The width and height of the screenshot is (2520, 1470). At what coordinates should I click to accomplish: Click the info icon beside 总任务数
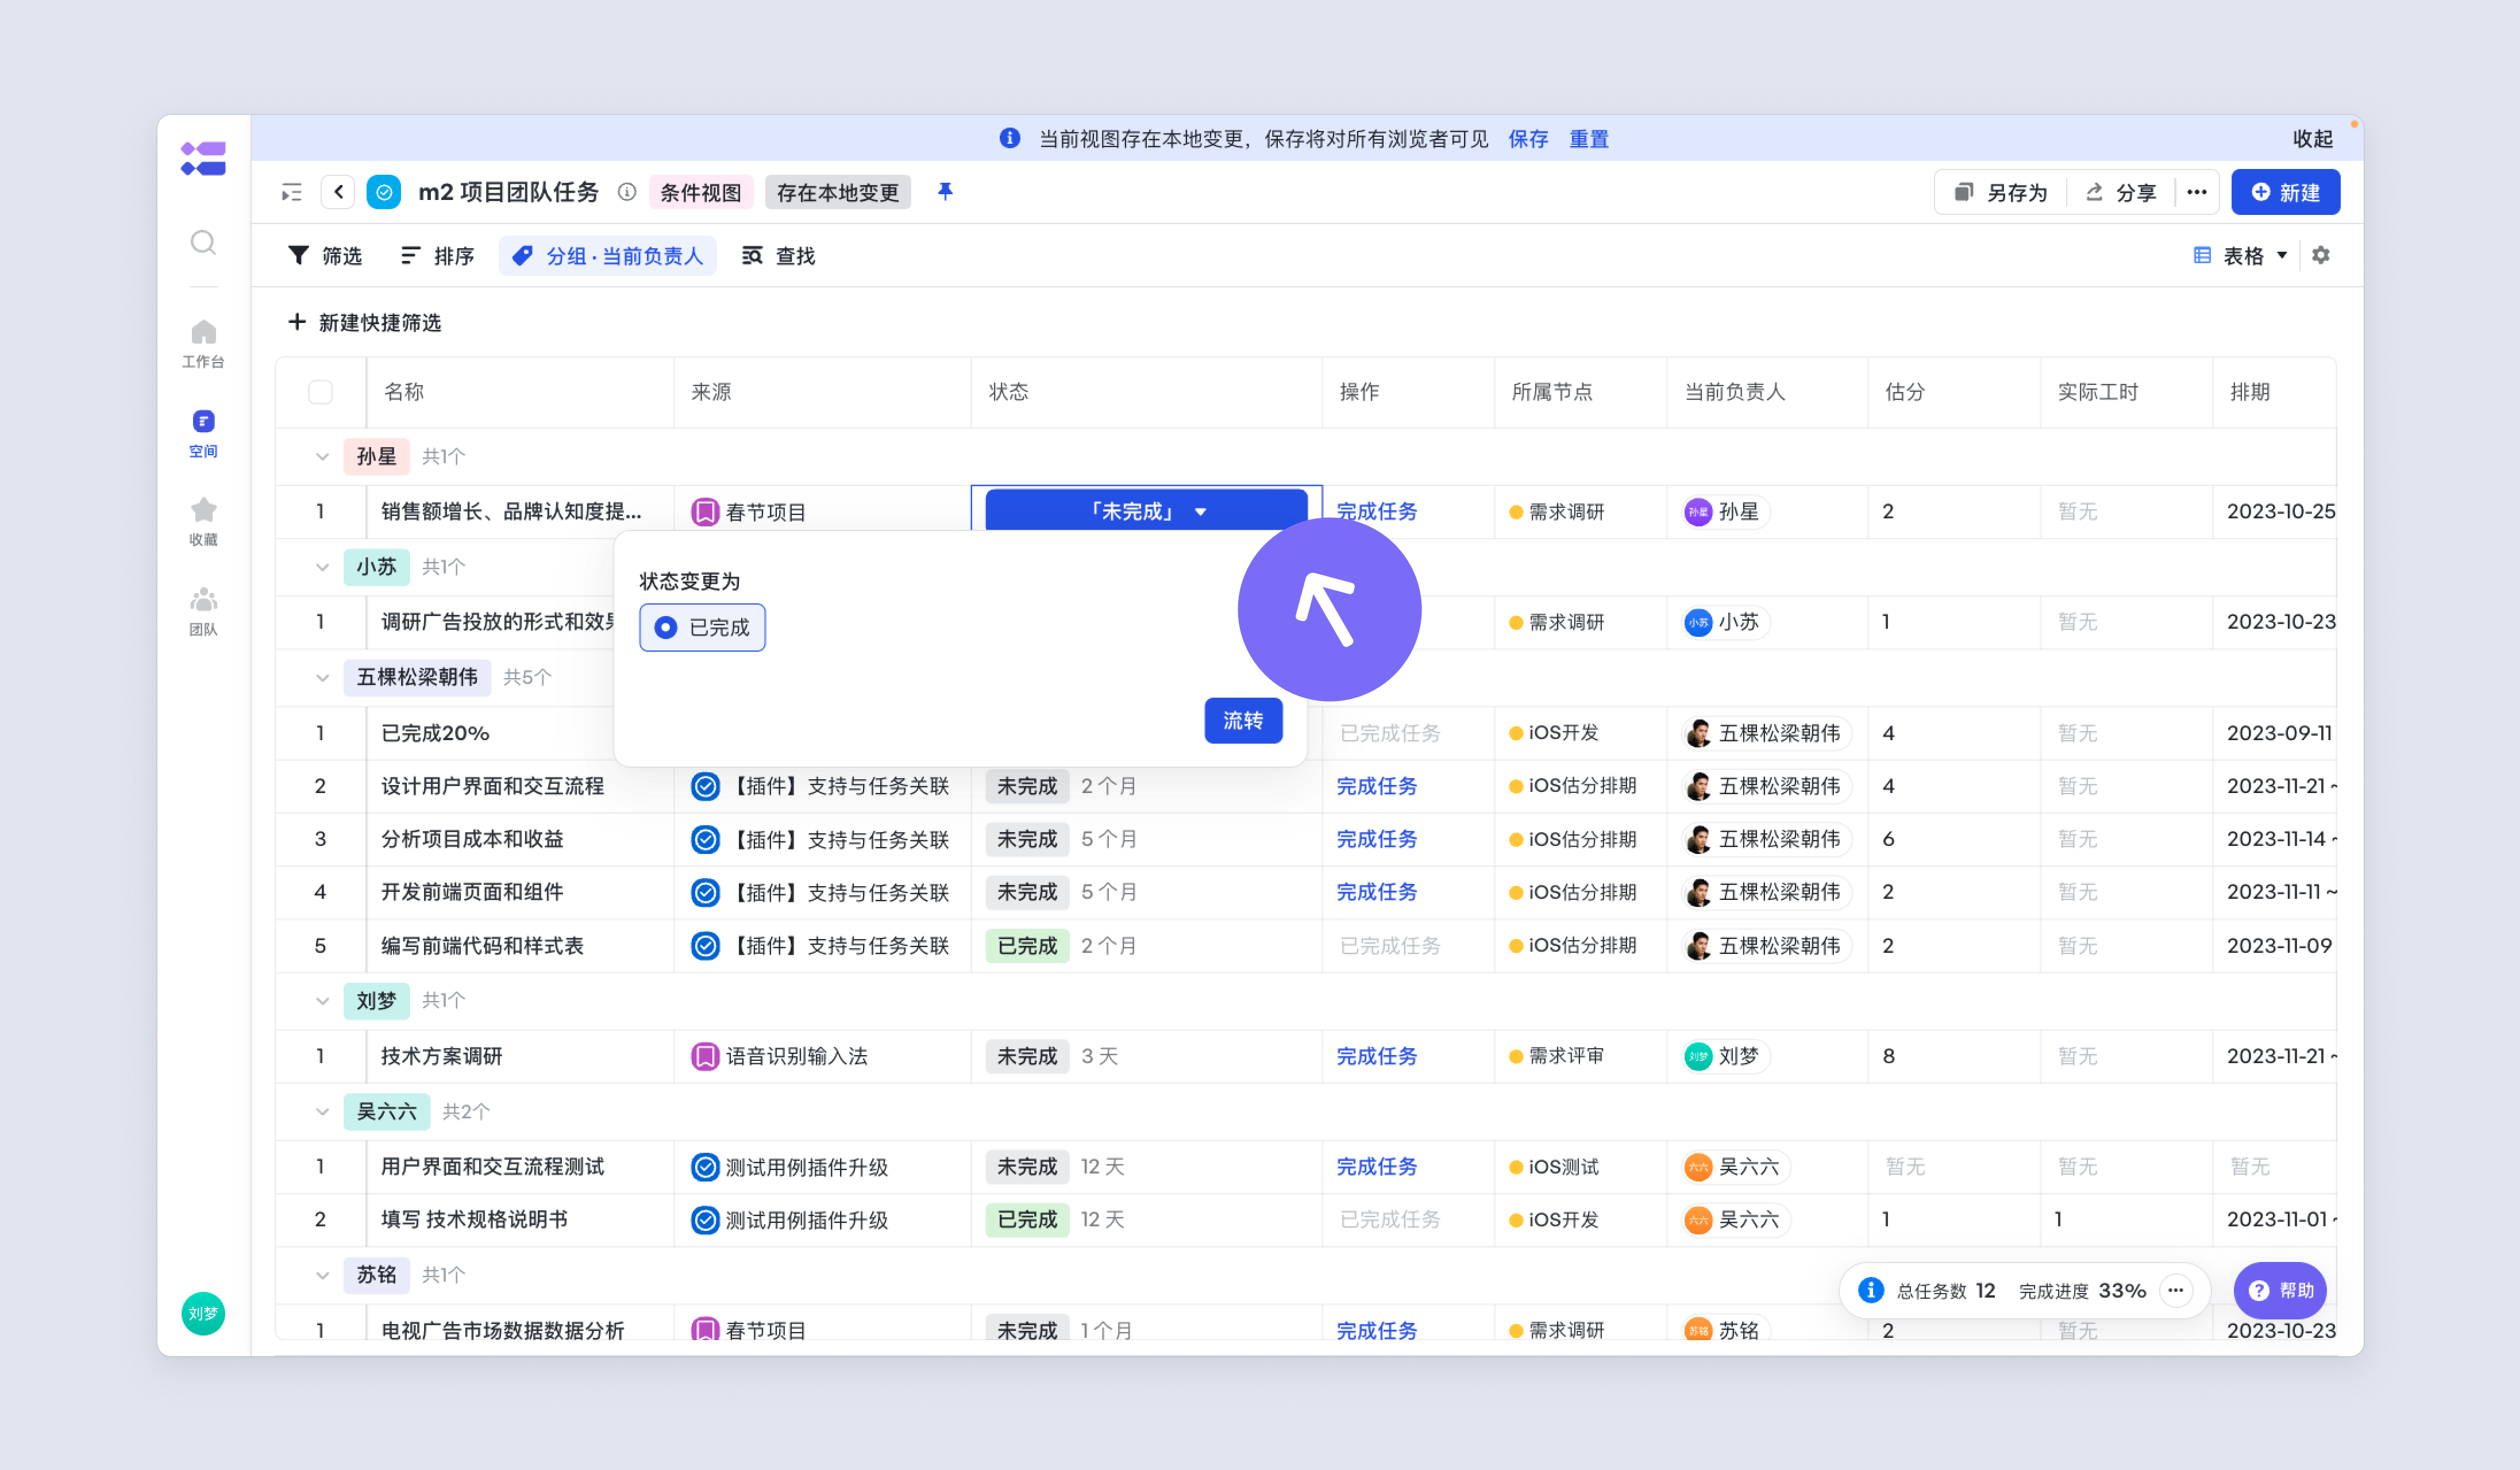click(1870, 1290)
